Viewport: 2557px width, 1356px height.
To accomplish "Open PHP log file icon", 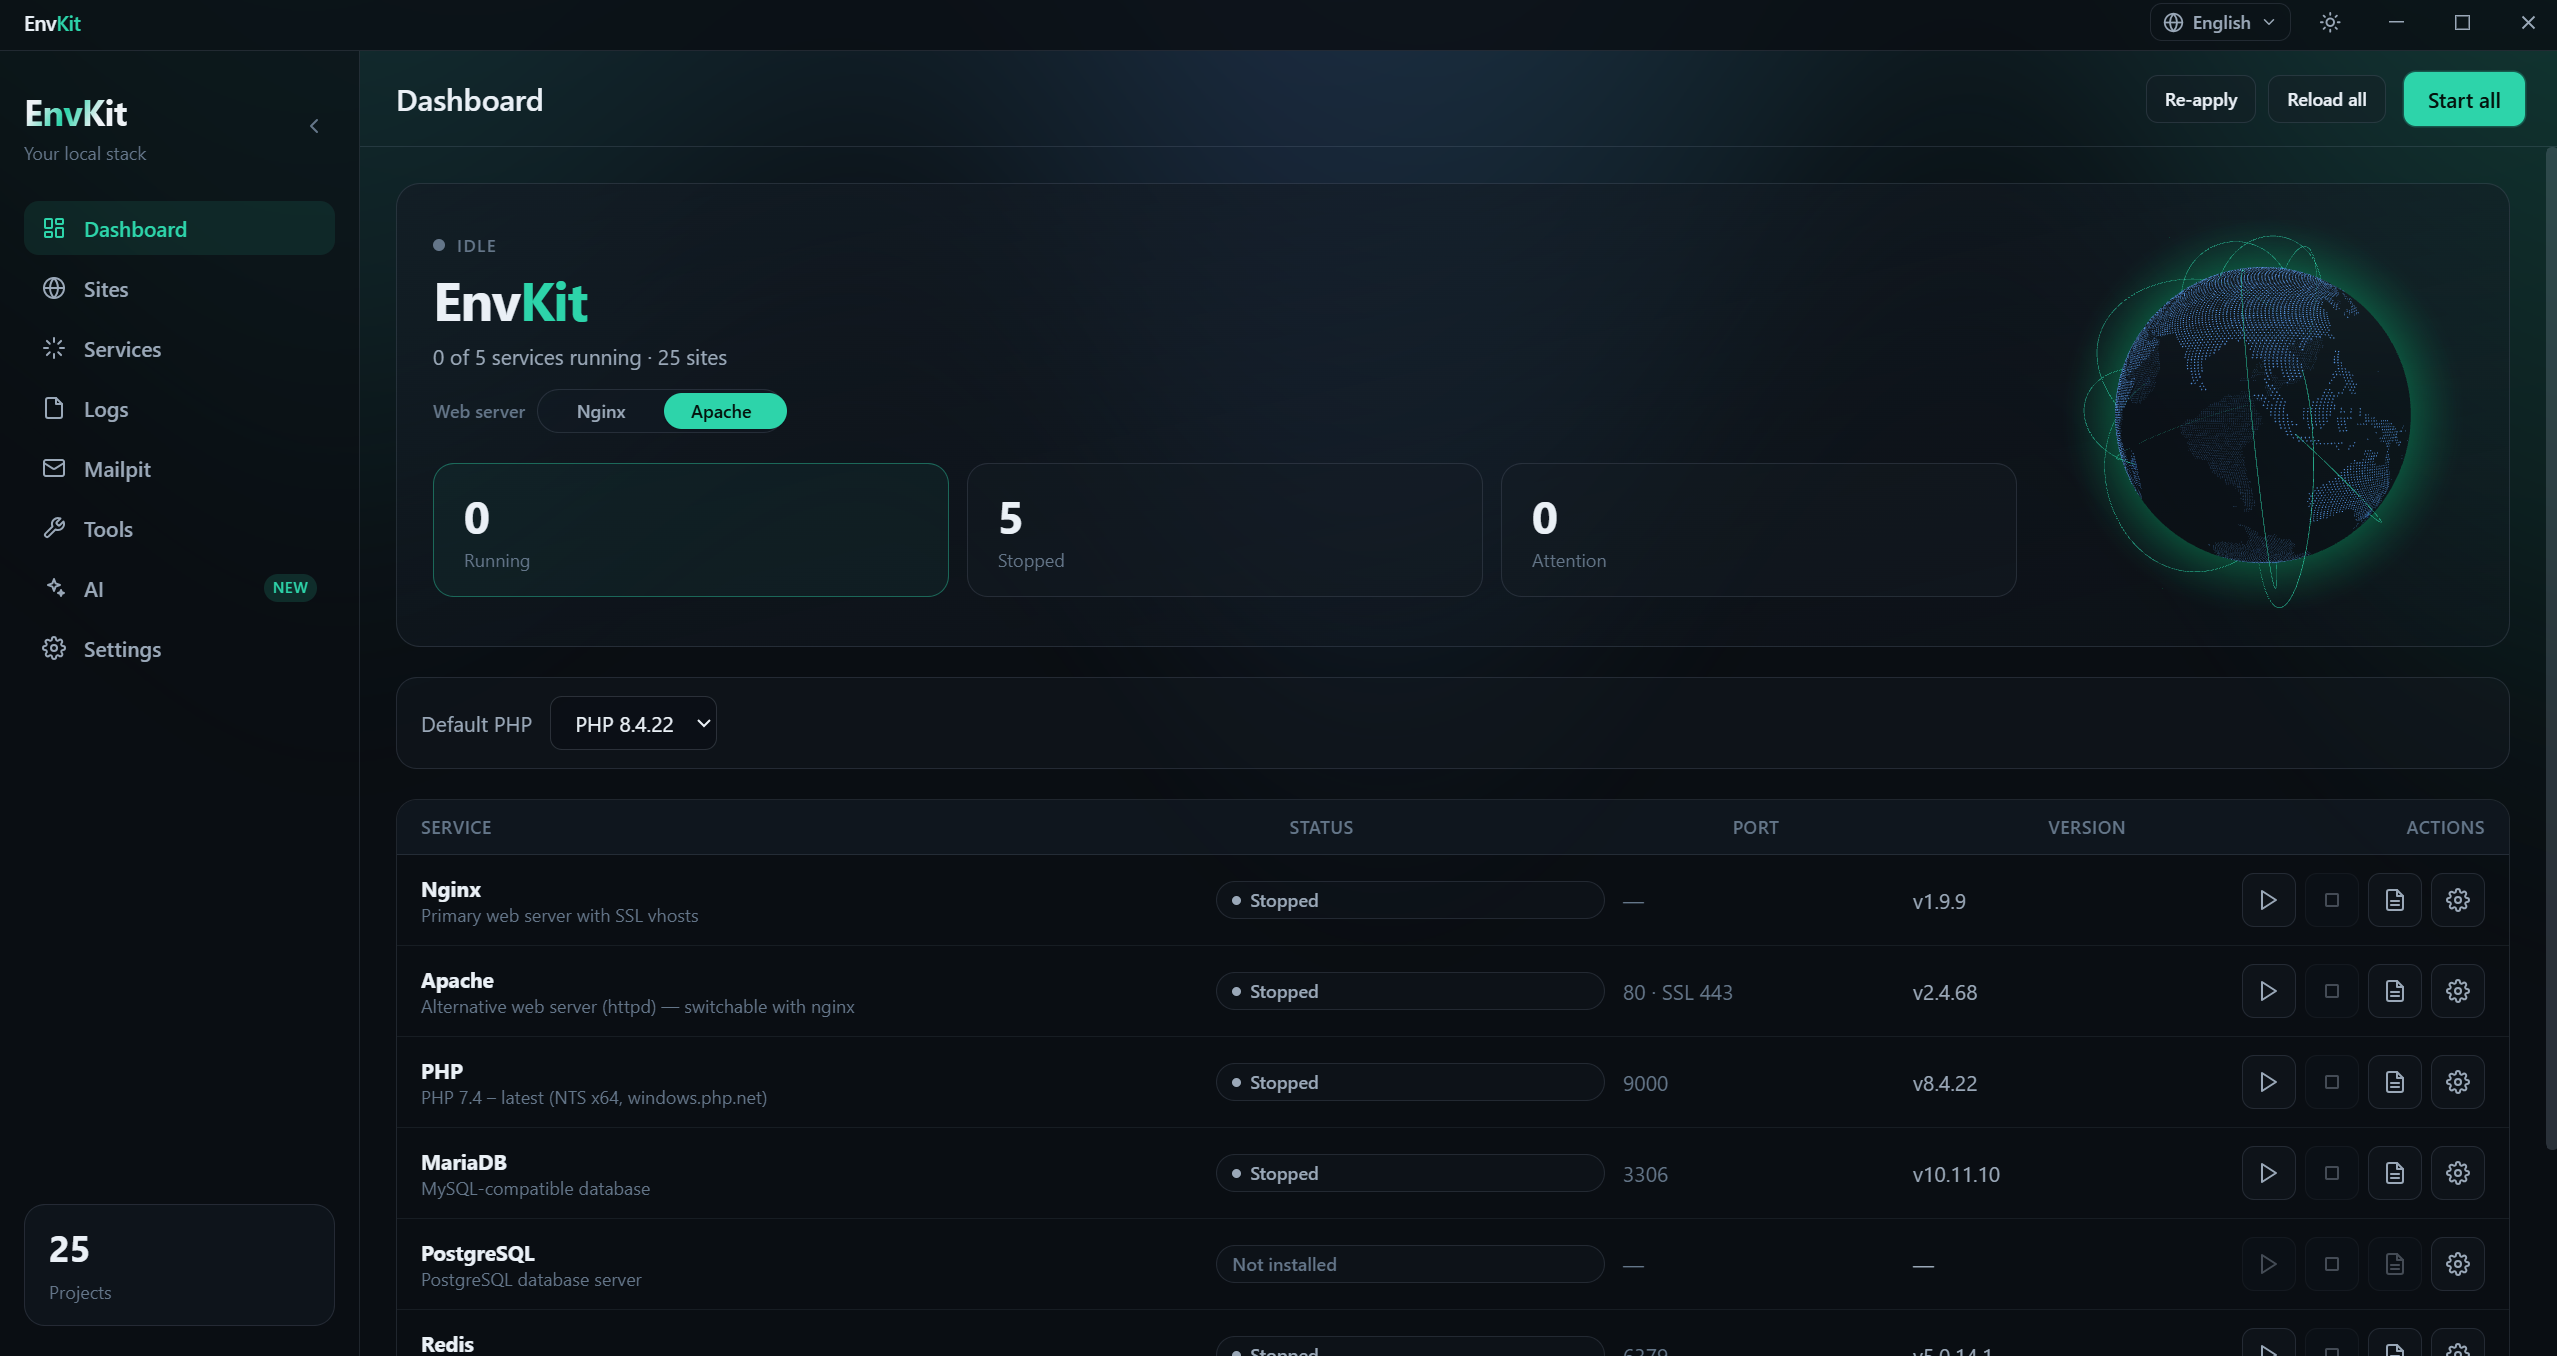I will point(2394,1082).
